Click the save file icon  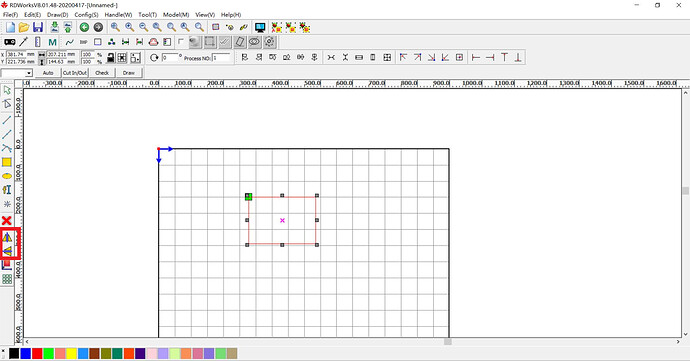[38, 27]
